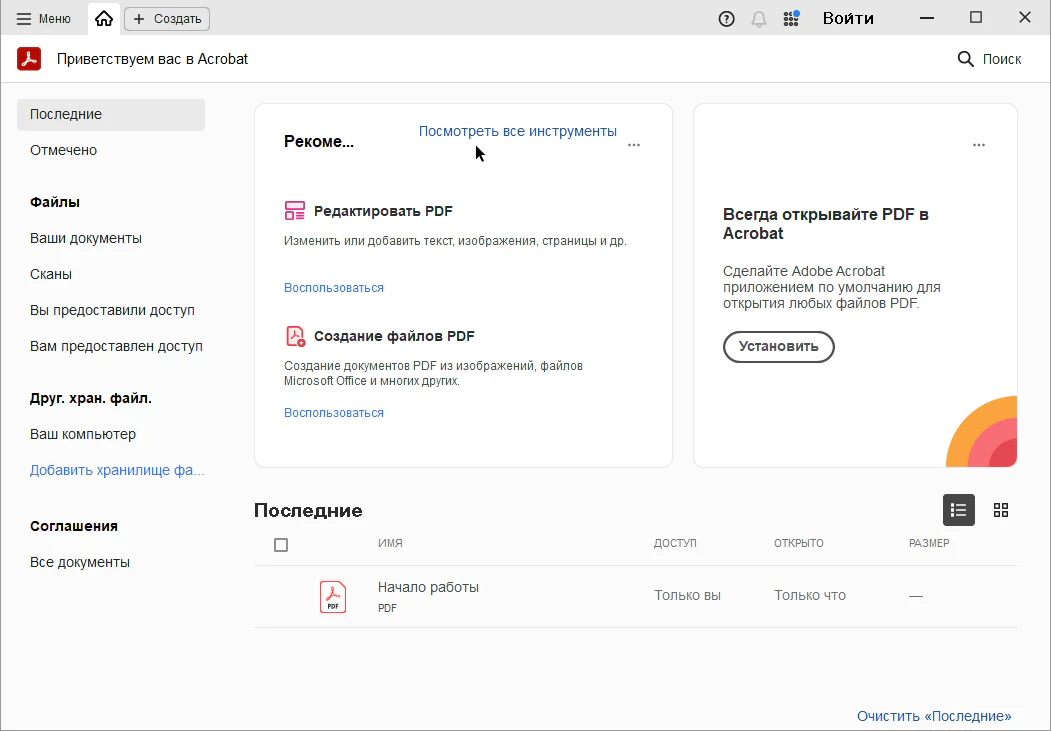The height and width of the screenshot is (731, 1051).
Task: Open the three-dot menu on recommended tools card
Action: [634, 145]
